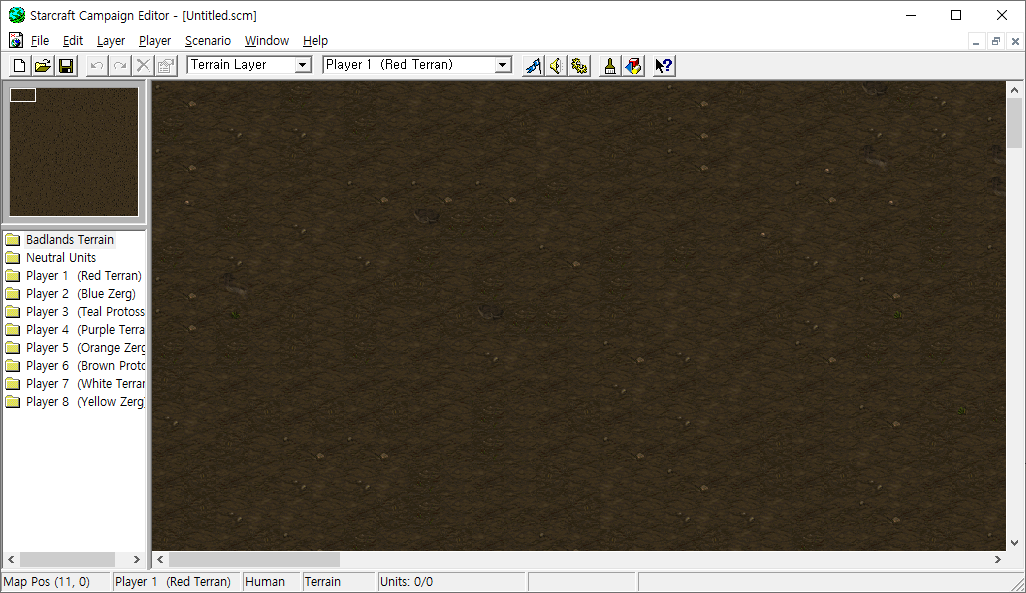Click the tree panel's horizontal scrollbar thumb
The width and height of the screenshot is (1026, 593).
pos(67,560)
